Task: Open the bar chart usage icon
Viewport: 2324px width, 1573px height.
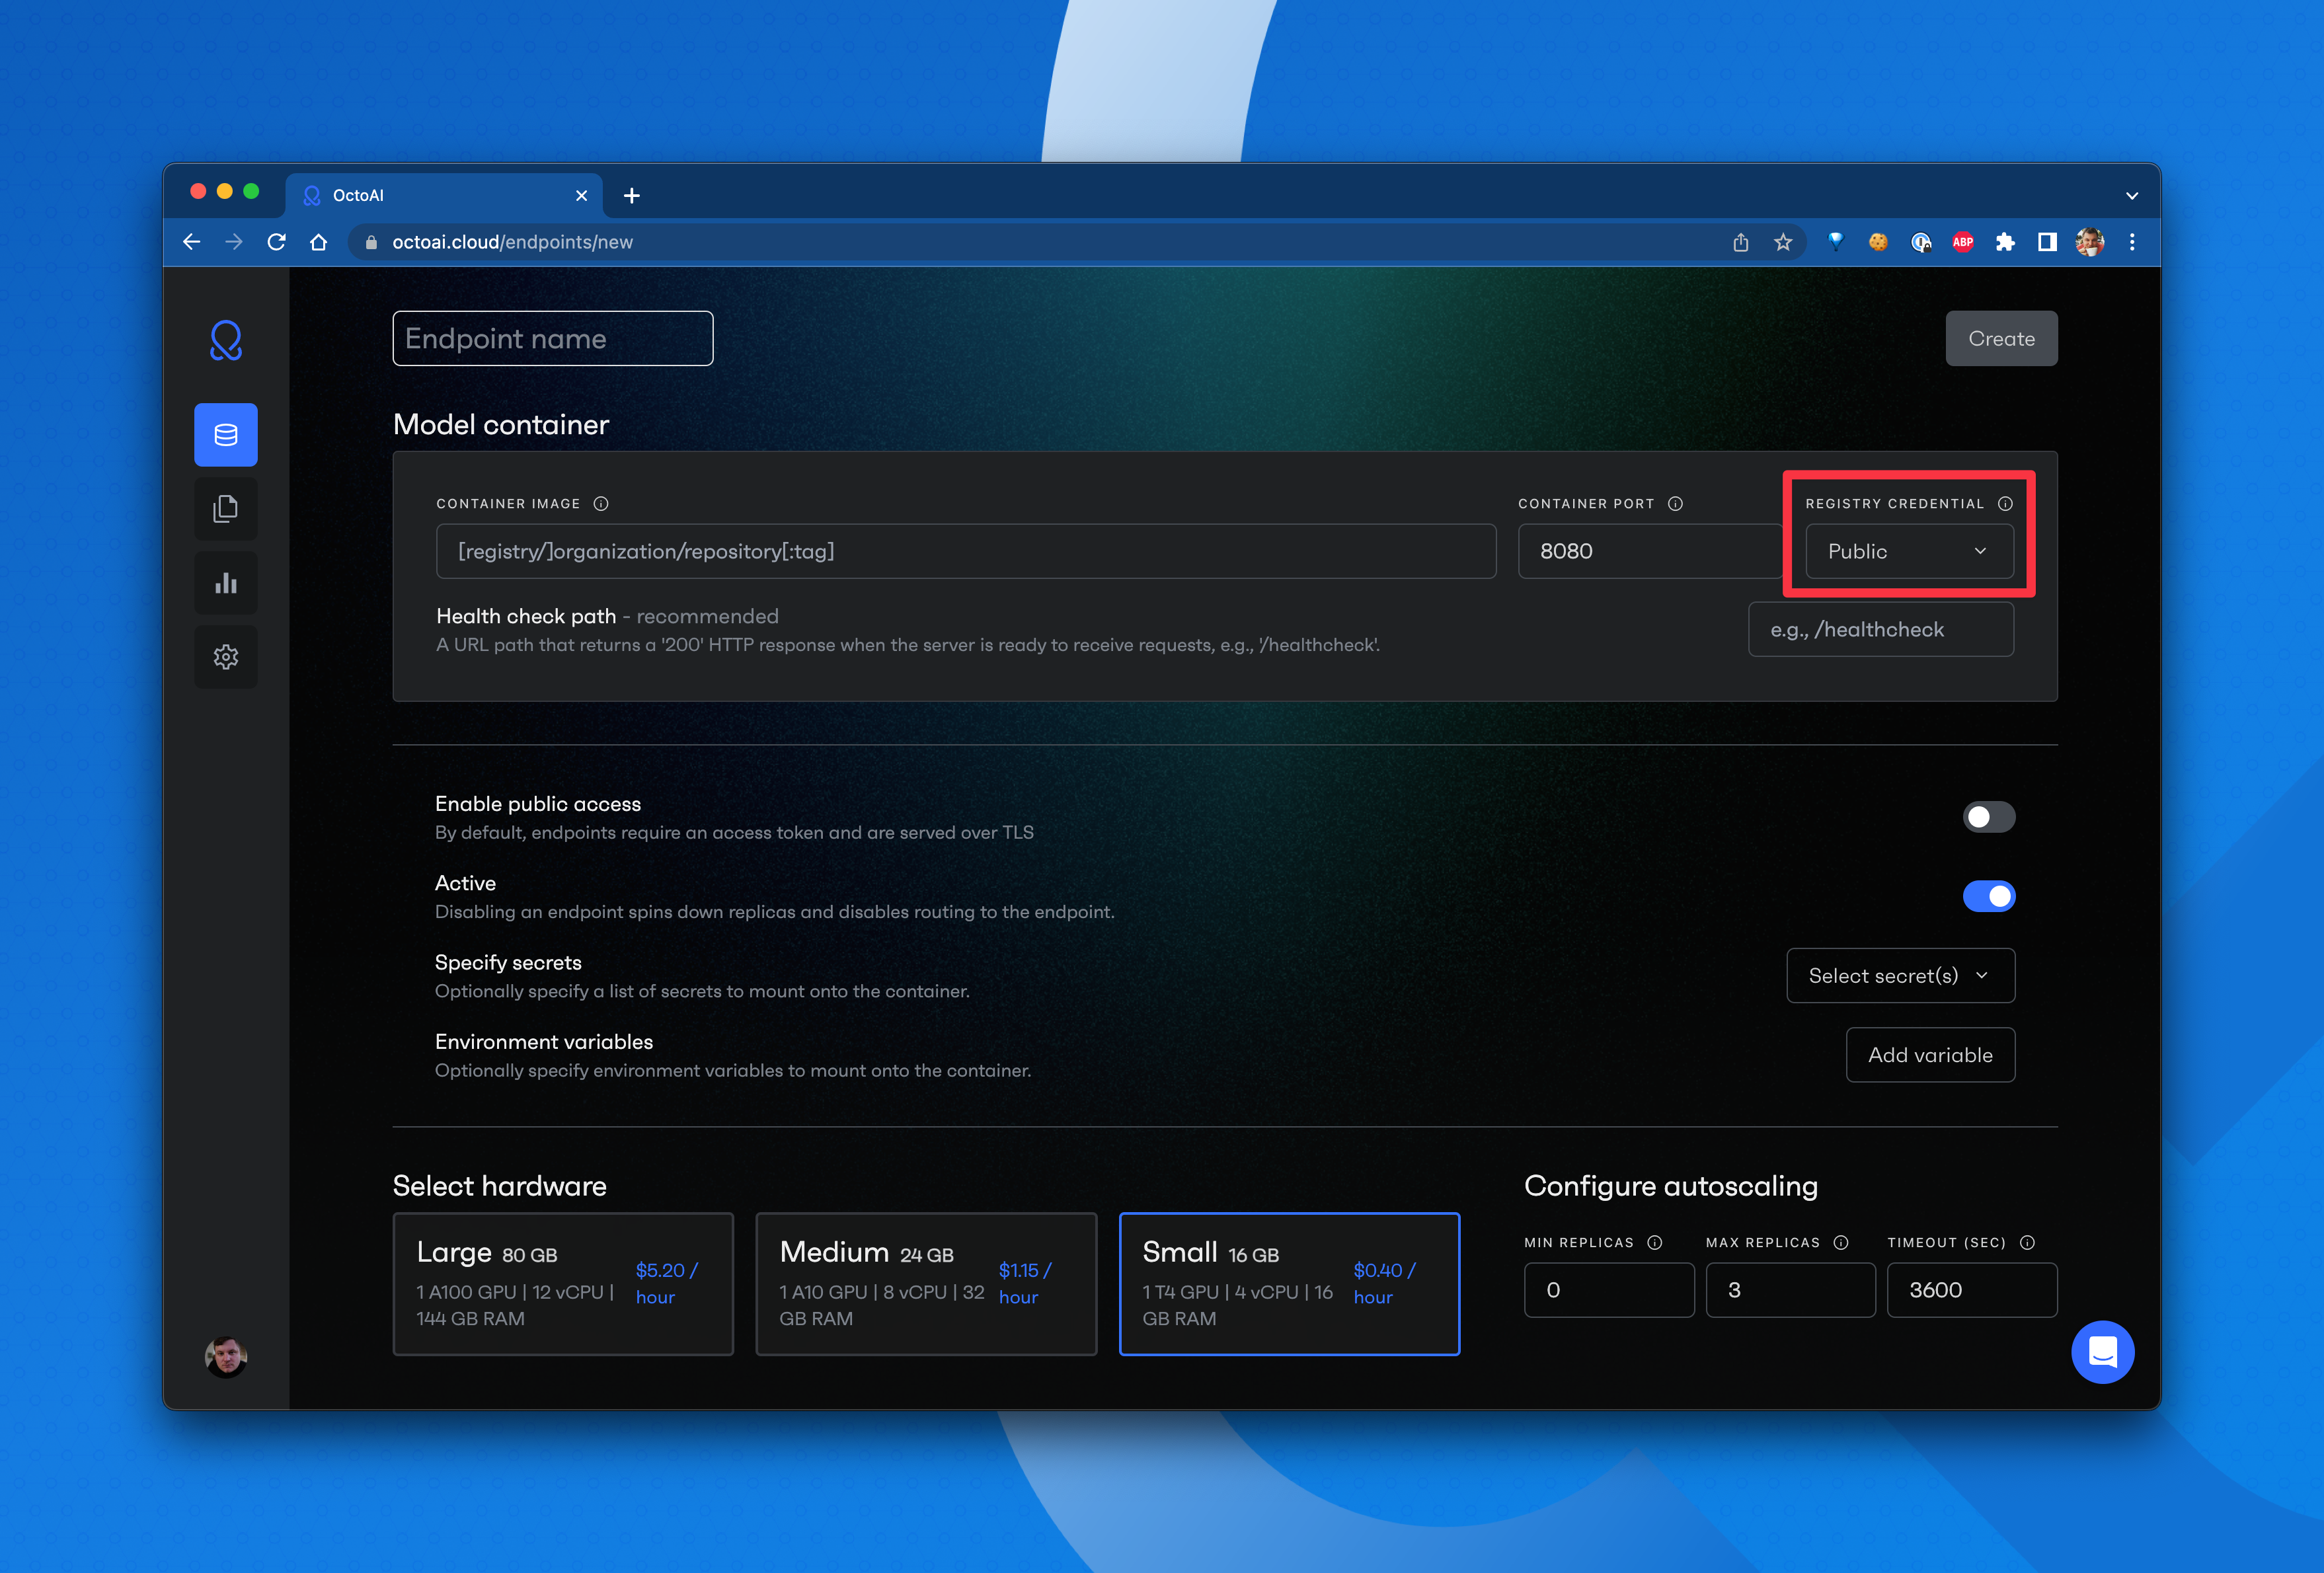Action: click(x=225, y=583)
